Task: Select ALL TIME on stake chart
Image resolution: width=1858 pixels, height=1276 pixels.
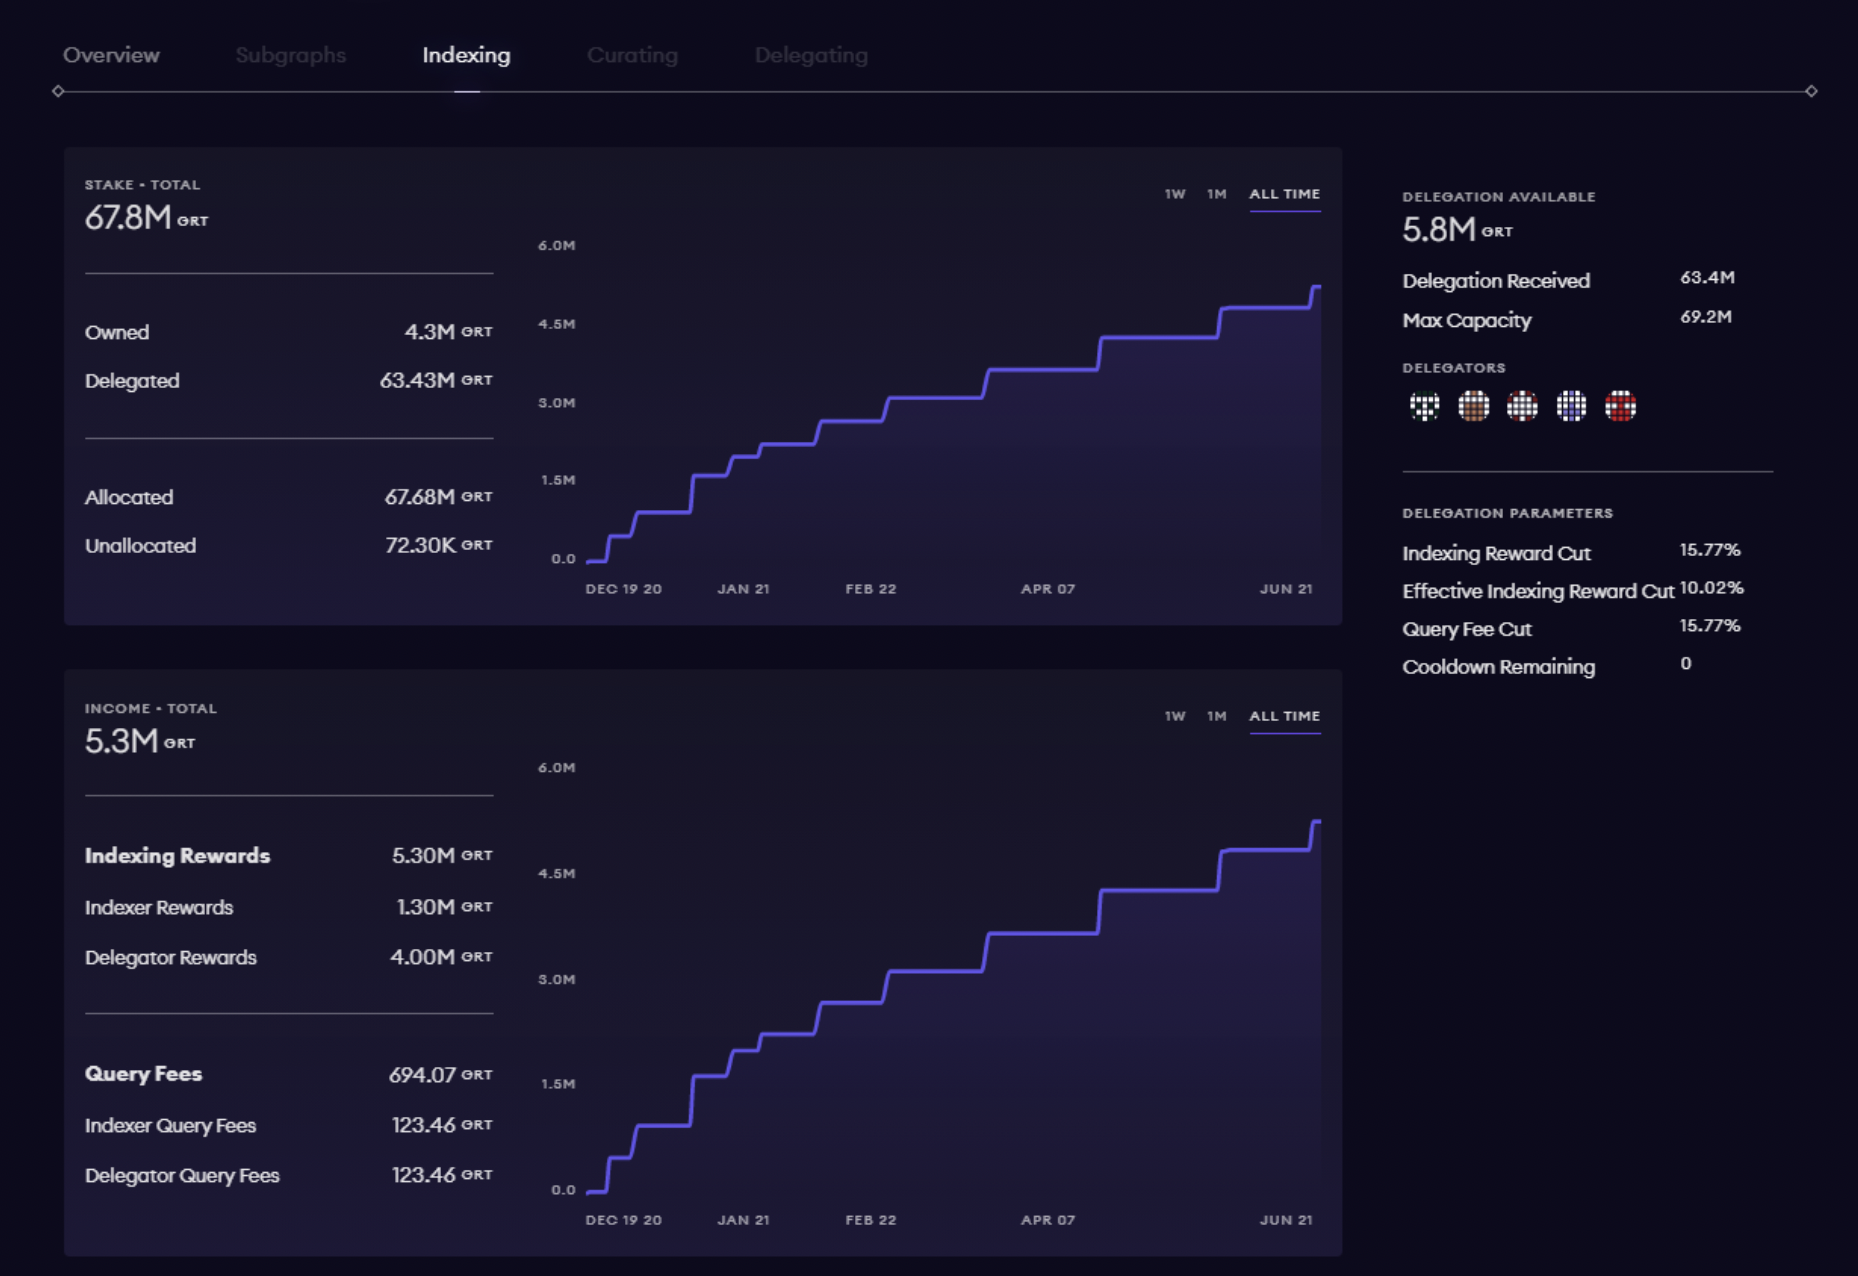Action: tap(1284, 194)
